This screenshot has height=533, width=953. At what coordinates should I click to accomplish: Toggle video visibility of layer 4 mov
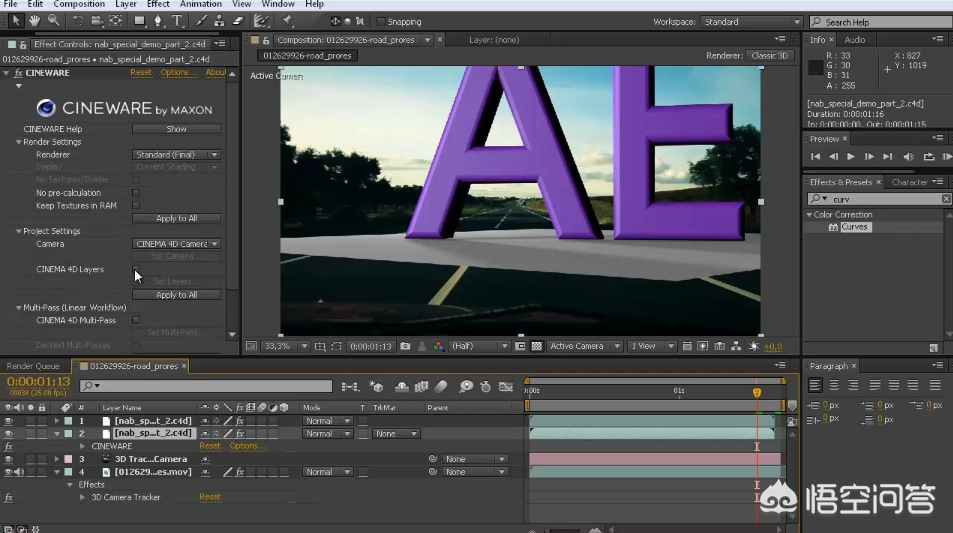(9, 472)
